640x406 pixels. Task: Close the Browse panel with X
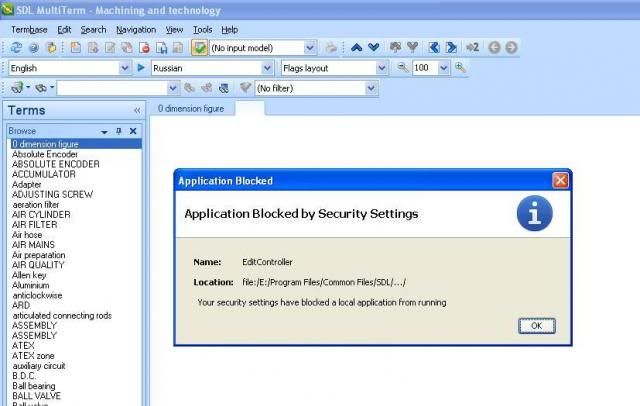[133, 131]
